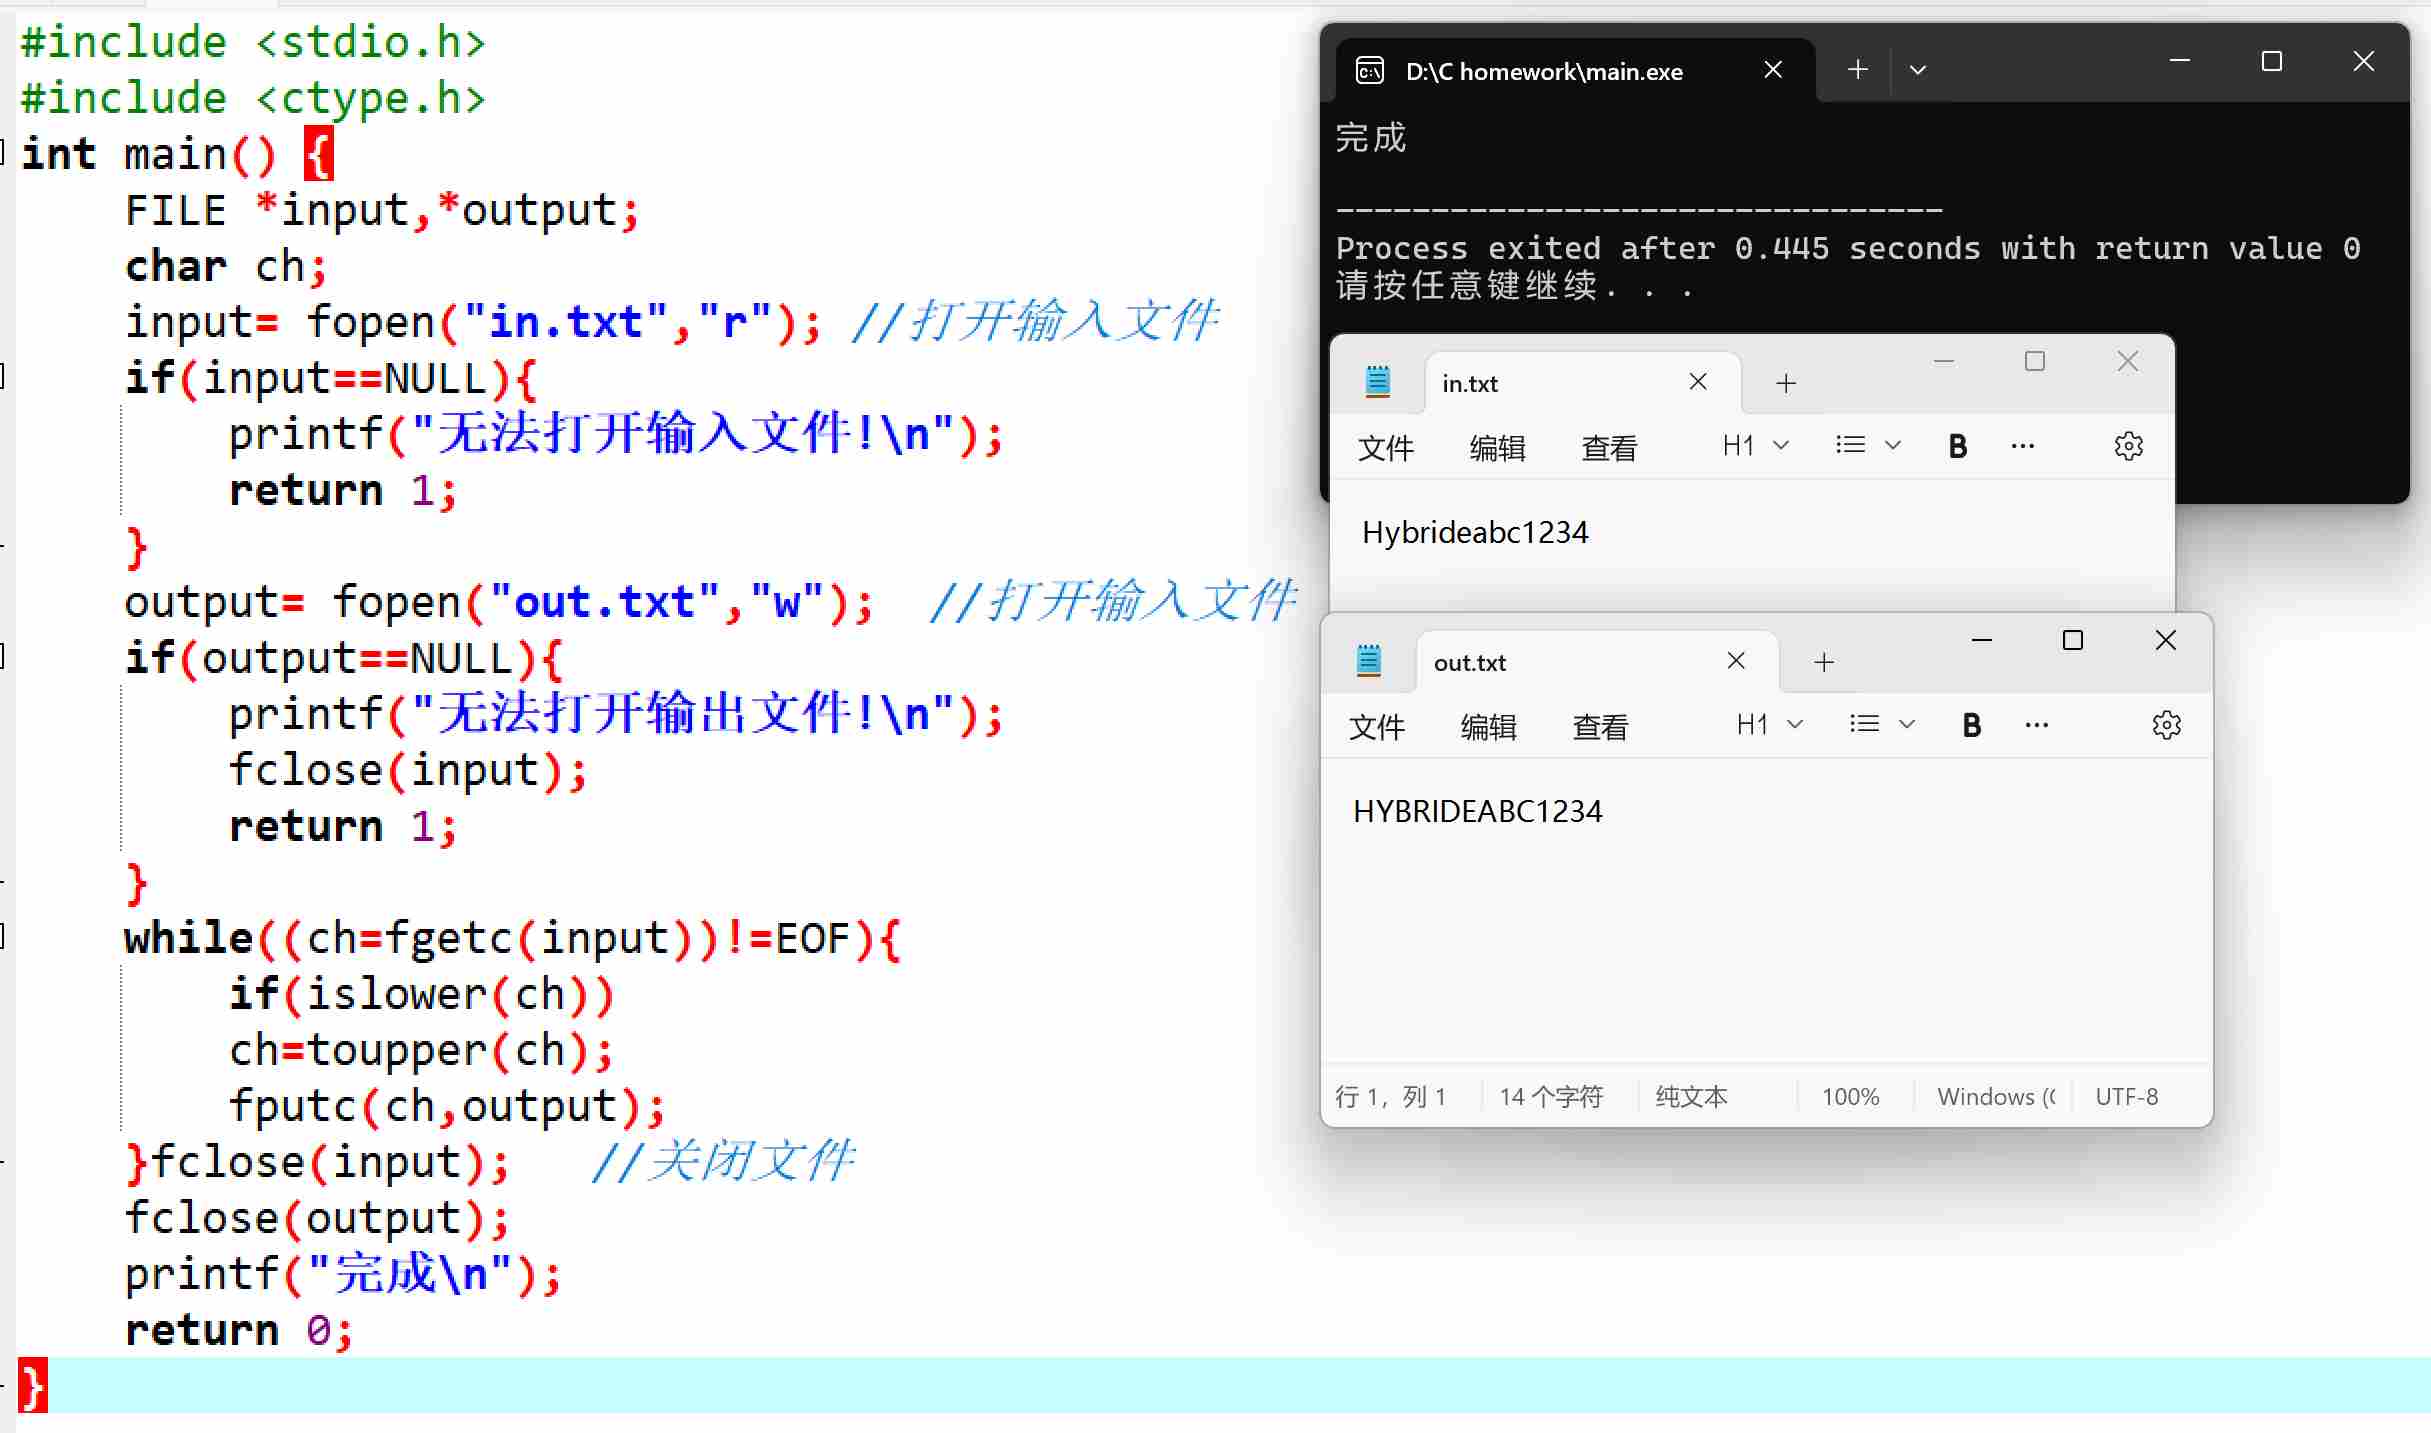This screenshot has height=1433, width=2431.
Task: Add new tab in out.txt Notepad
Action: point(1824,662)
